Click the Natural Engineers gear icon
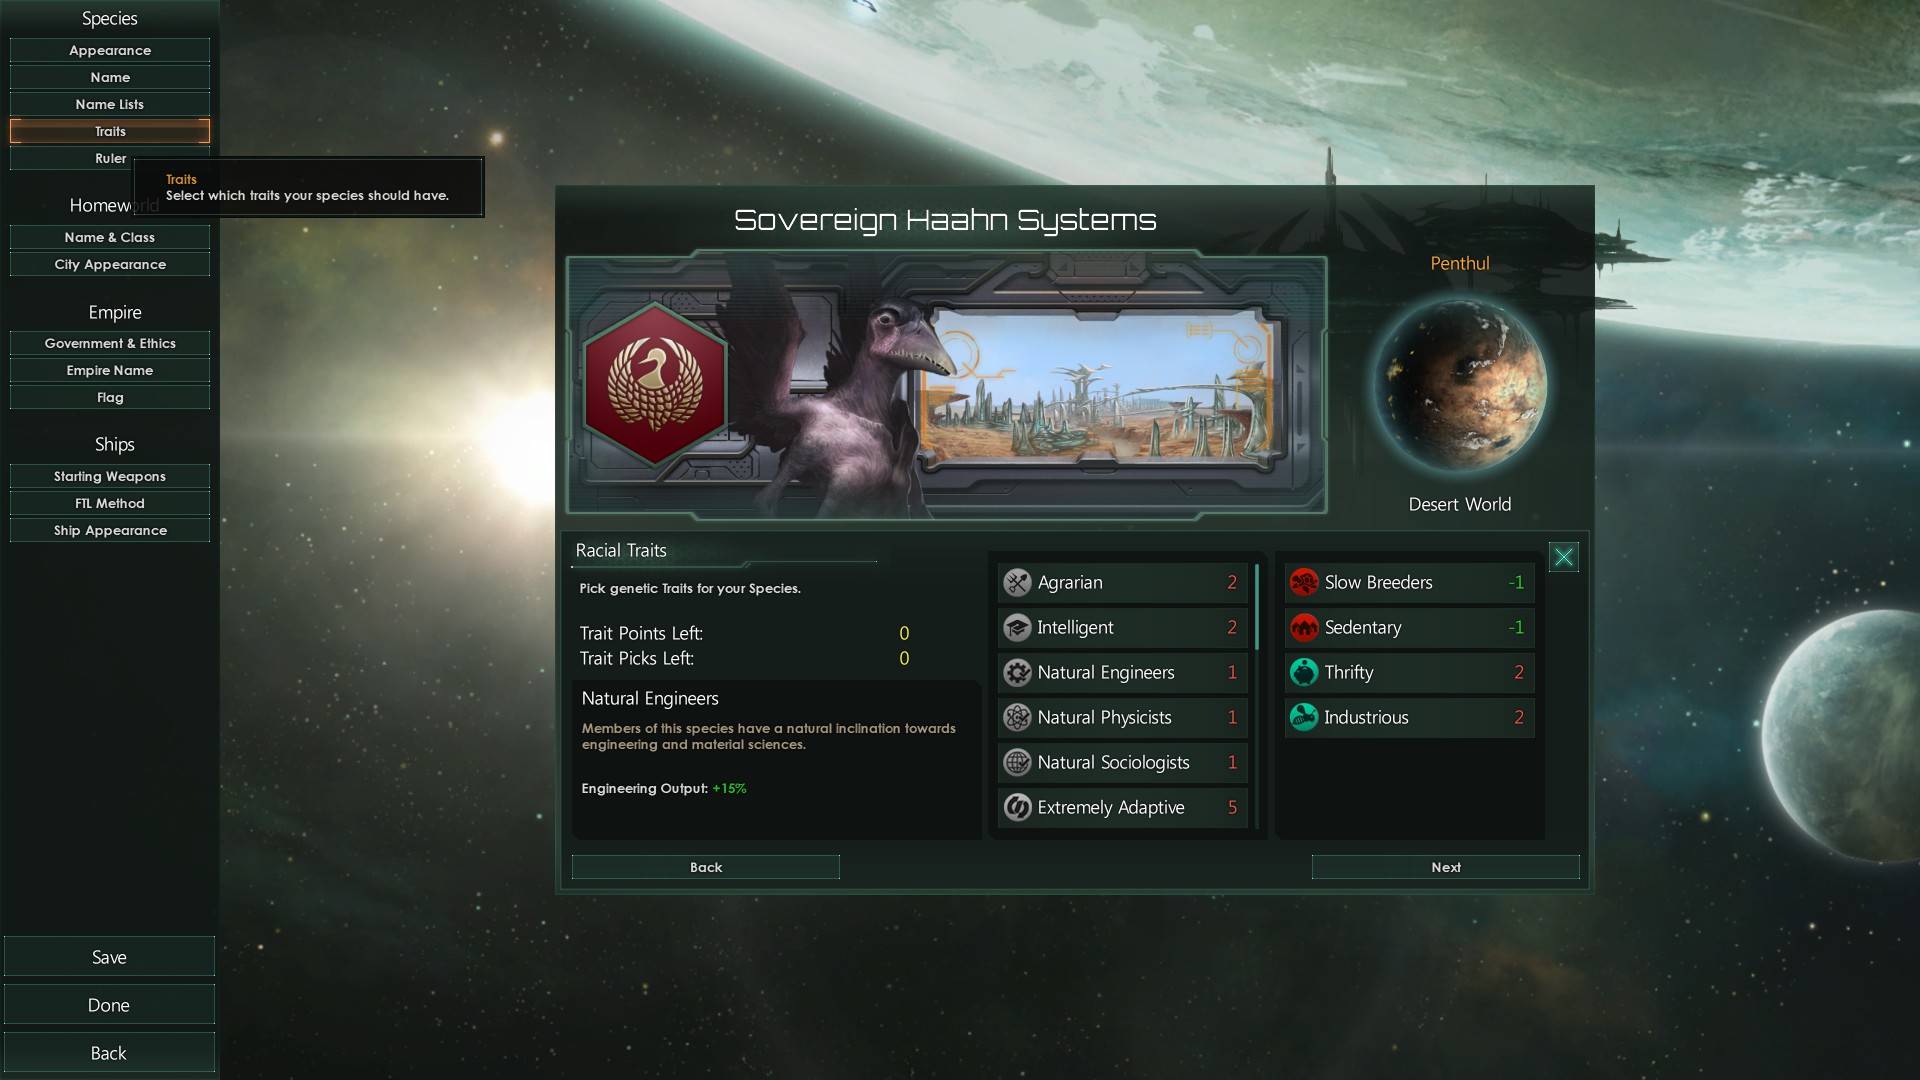This screenshot has width=1920, height=1080. click(1017, 672)
